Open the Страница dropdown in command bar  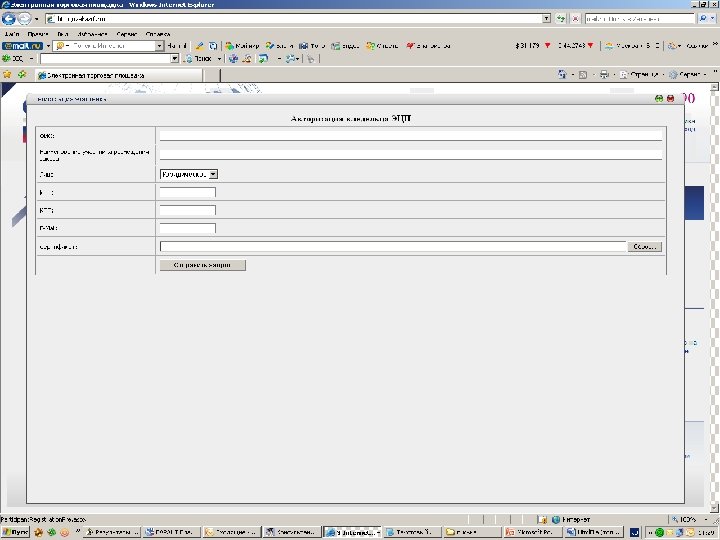point(641,74)
